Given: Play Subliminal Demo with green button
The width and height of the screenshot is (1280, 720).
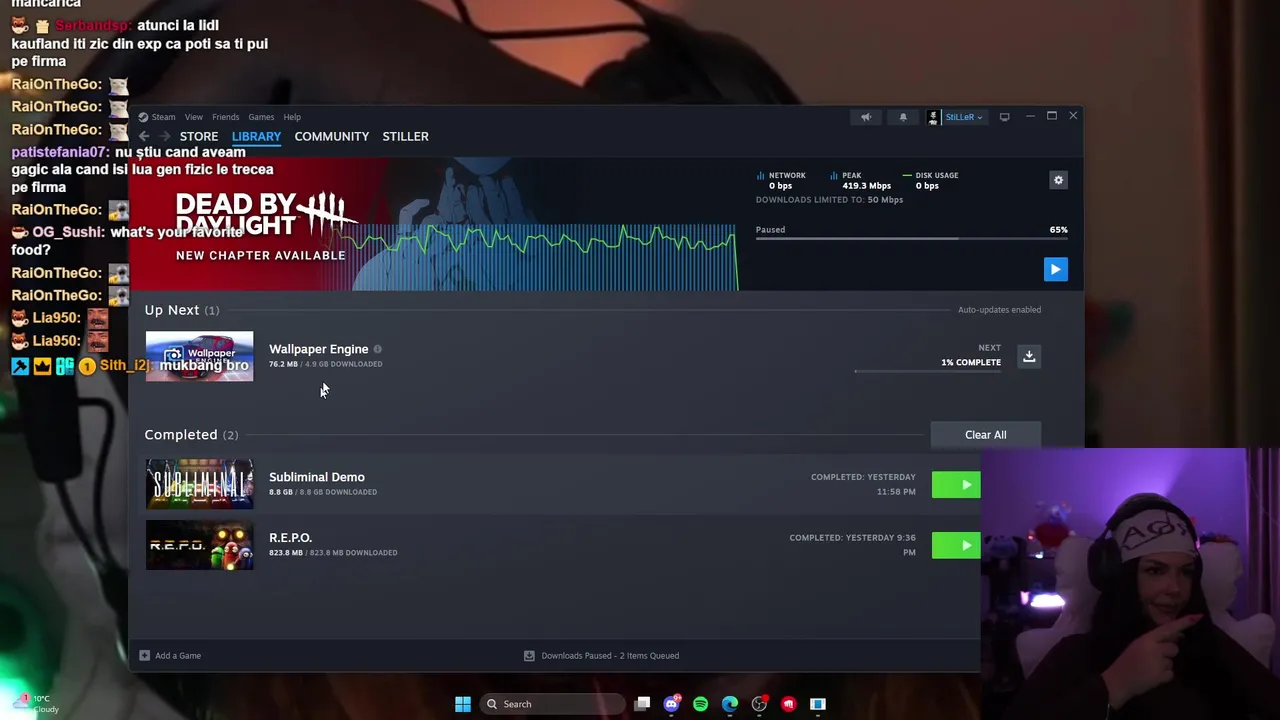Looking at the screenshot, I should (x=956, y=485).
